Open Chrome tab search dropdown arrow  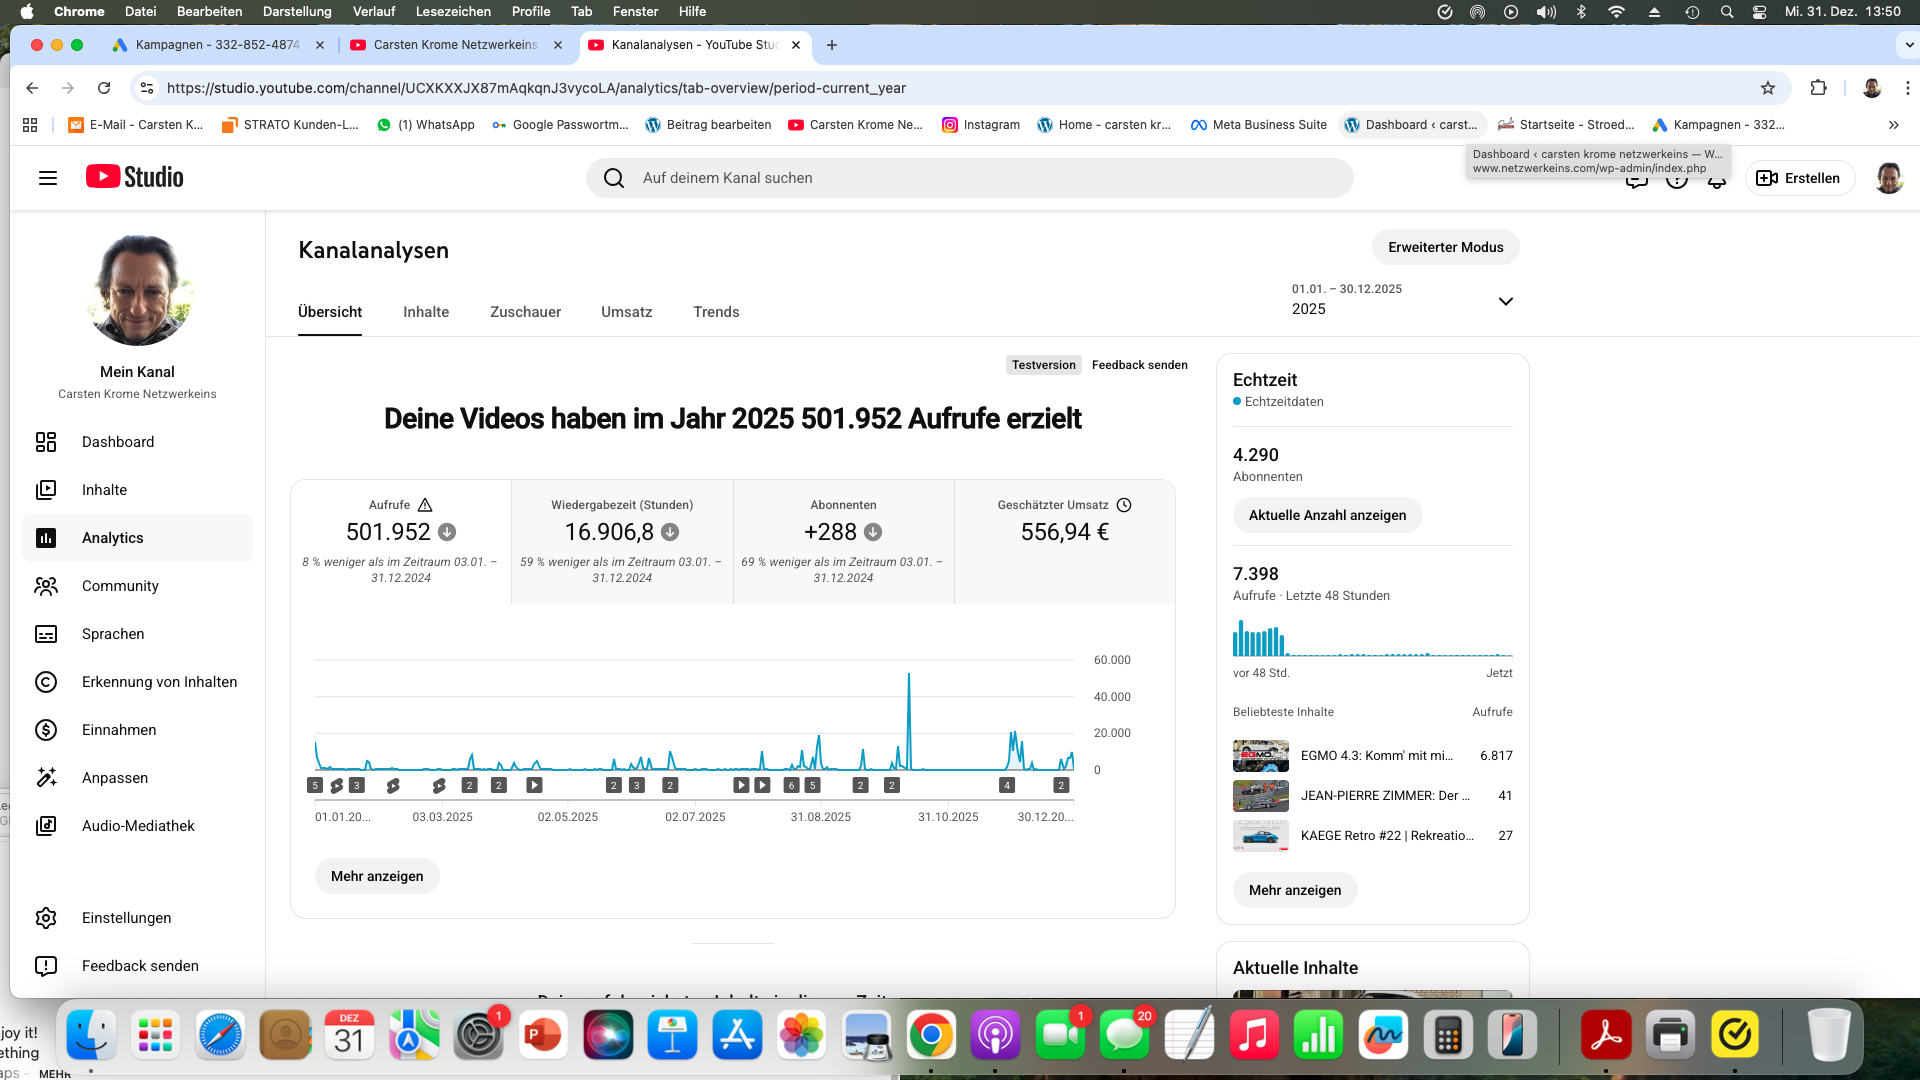[x=1907, y=45]
